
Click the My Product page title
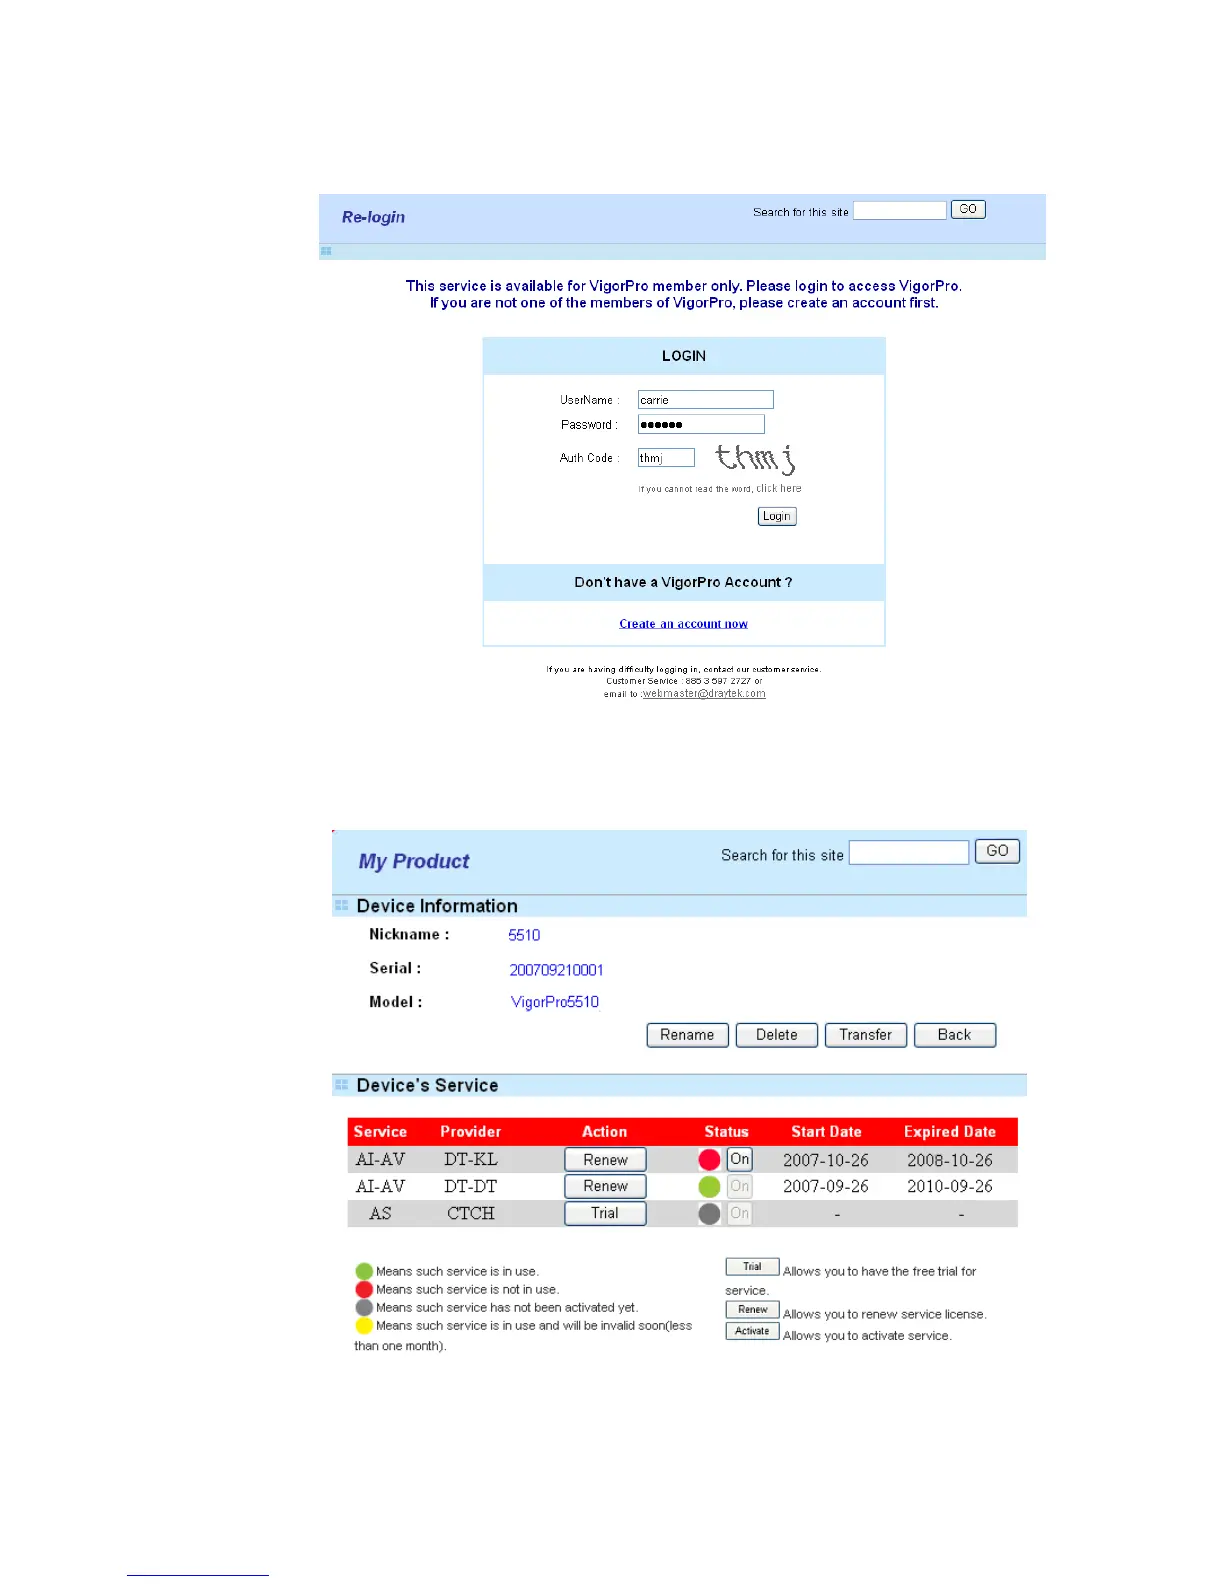coord(414,862)
